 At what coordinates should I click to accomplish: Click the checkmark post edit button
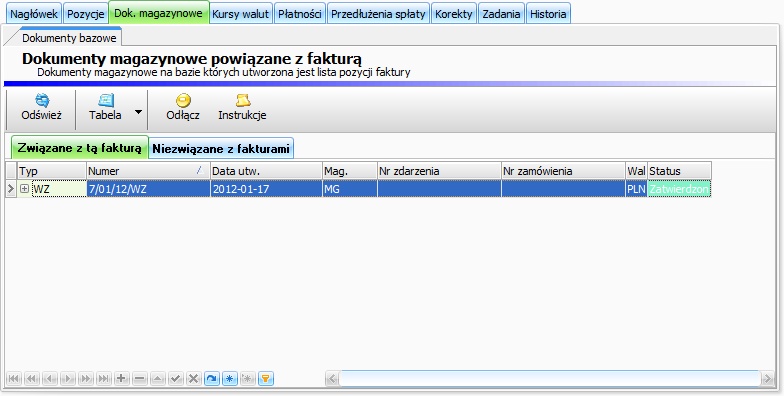tap(176, 378)
